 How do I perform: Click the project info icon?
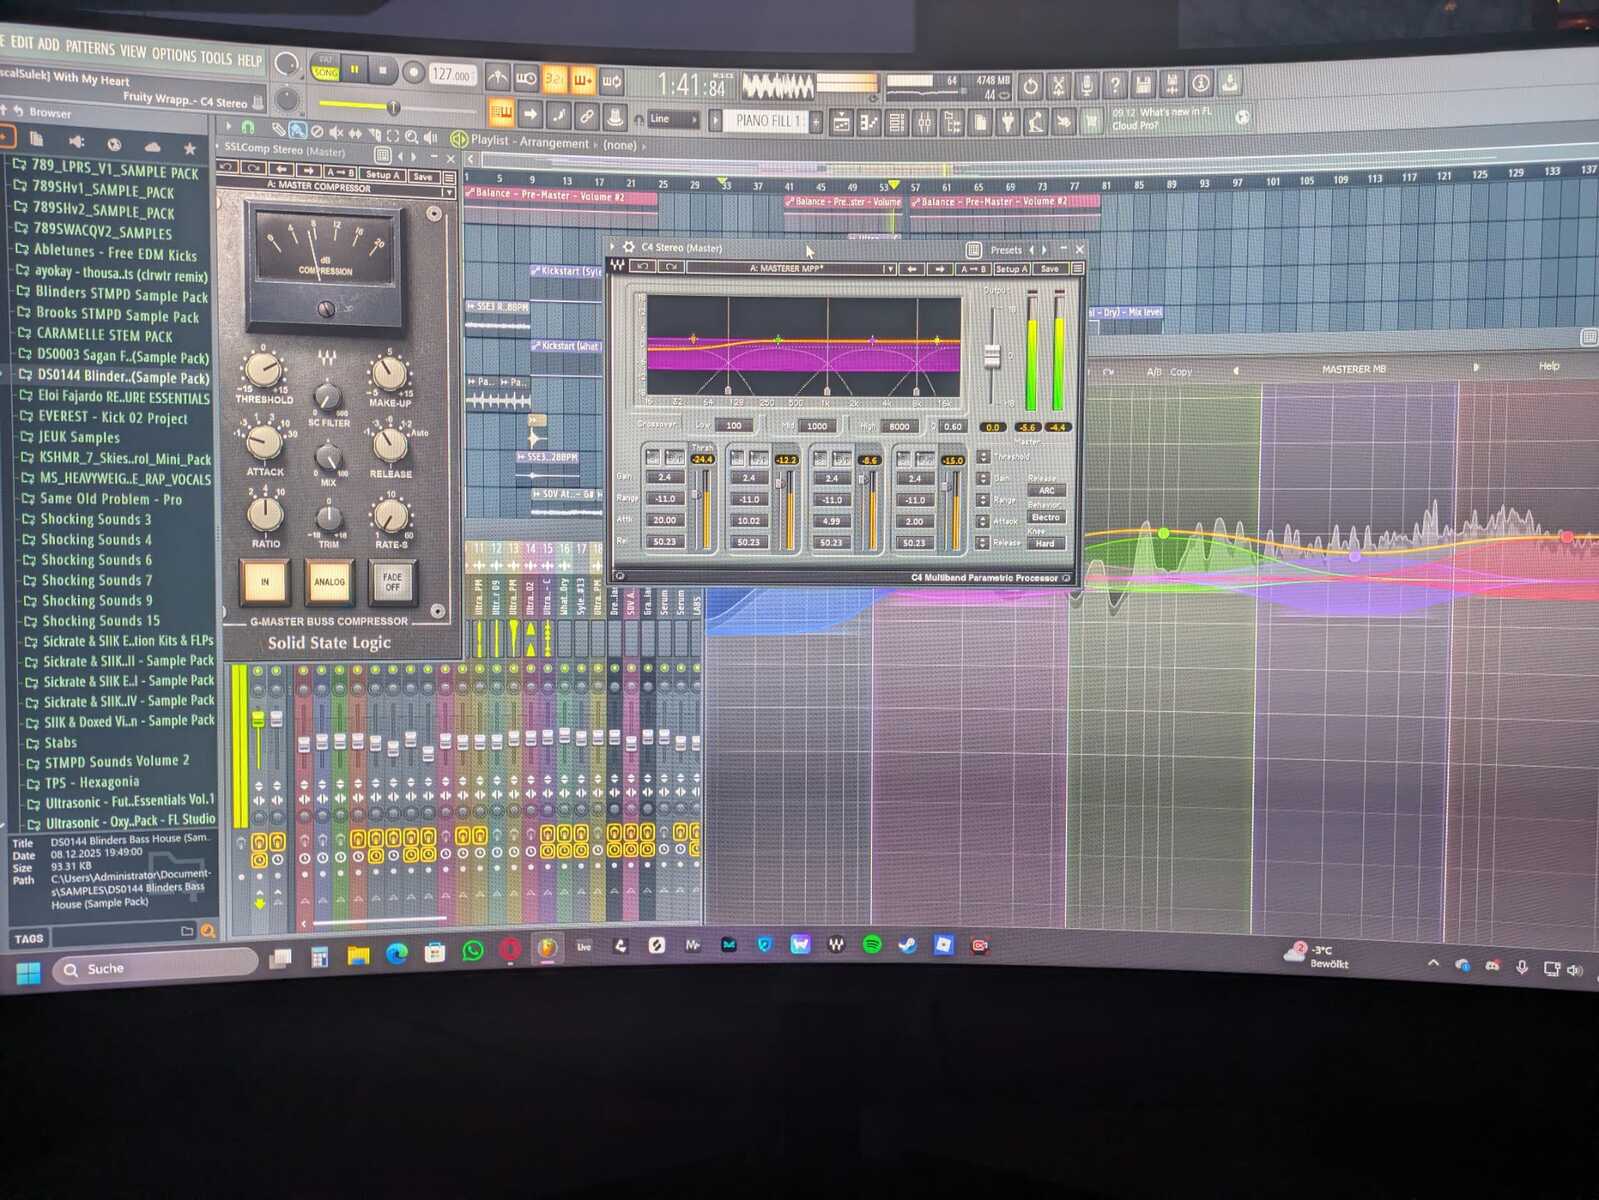coord(1201,84)
